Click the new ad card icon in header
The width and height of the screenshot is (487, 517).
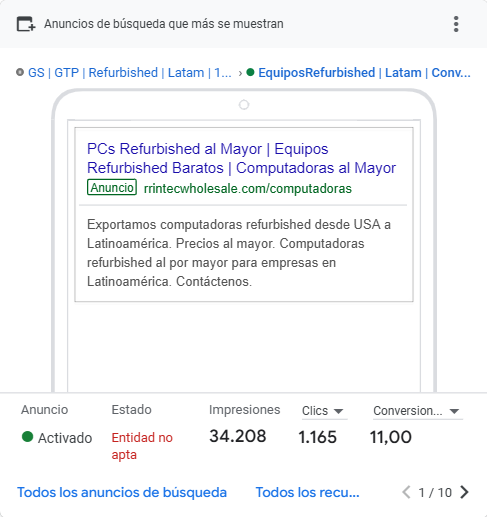point(26,24)
